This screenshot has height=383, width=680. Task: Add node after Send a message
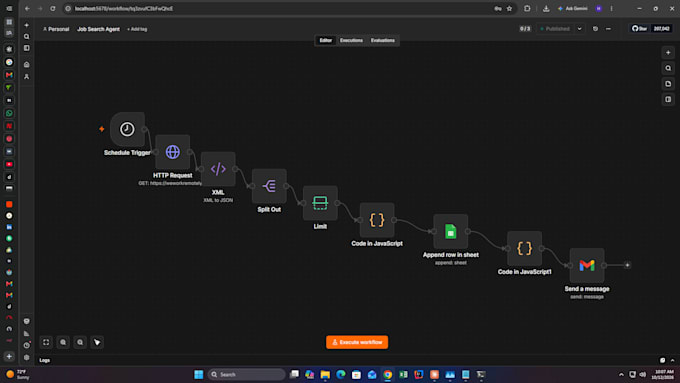[x=627, y=265]
